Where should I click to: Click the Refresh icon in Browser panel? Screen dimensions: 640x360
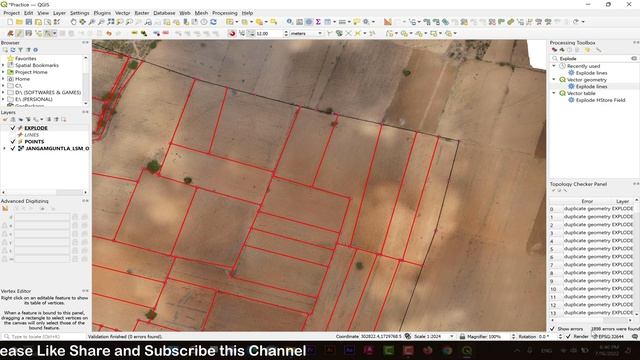13,50
